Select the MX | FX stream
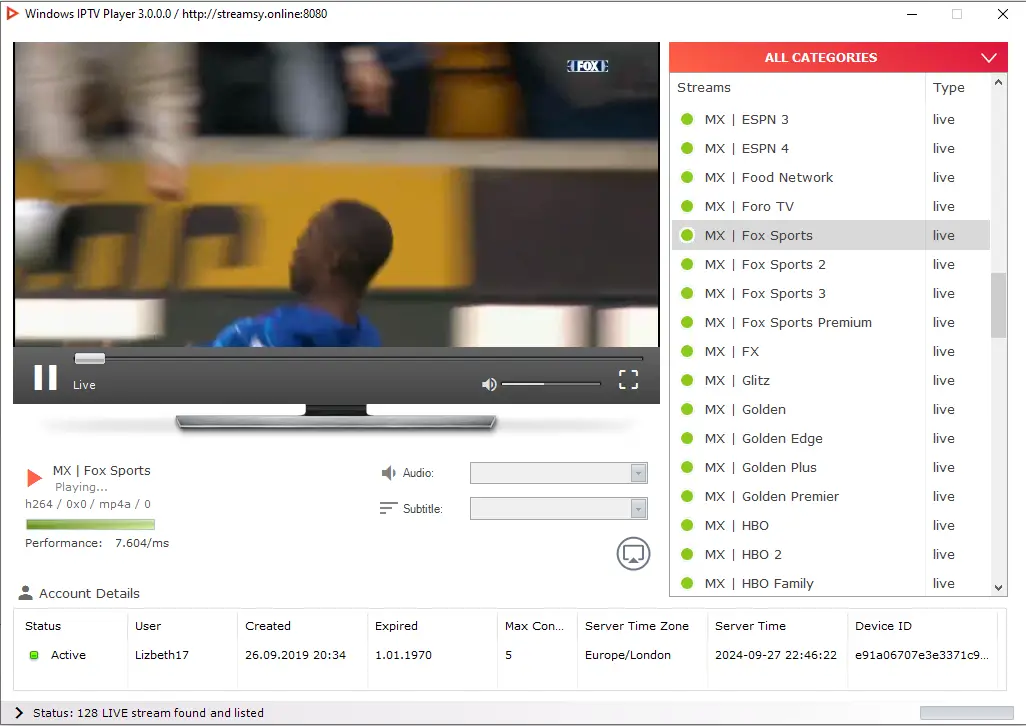1026x726 pixels. tap(830, 351)
